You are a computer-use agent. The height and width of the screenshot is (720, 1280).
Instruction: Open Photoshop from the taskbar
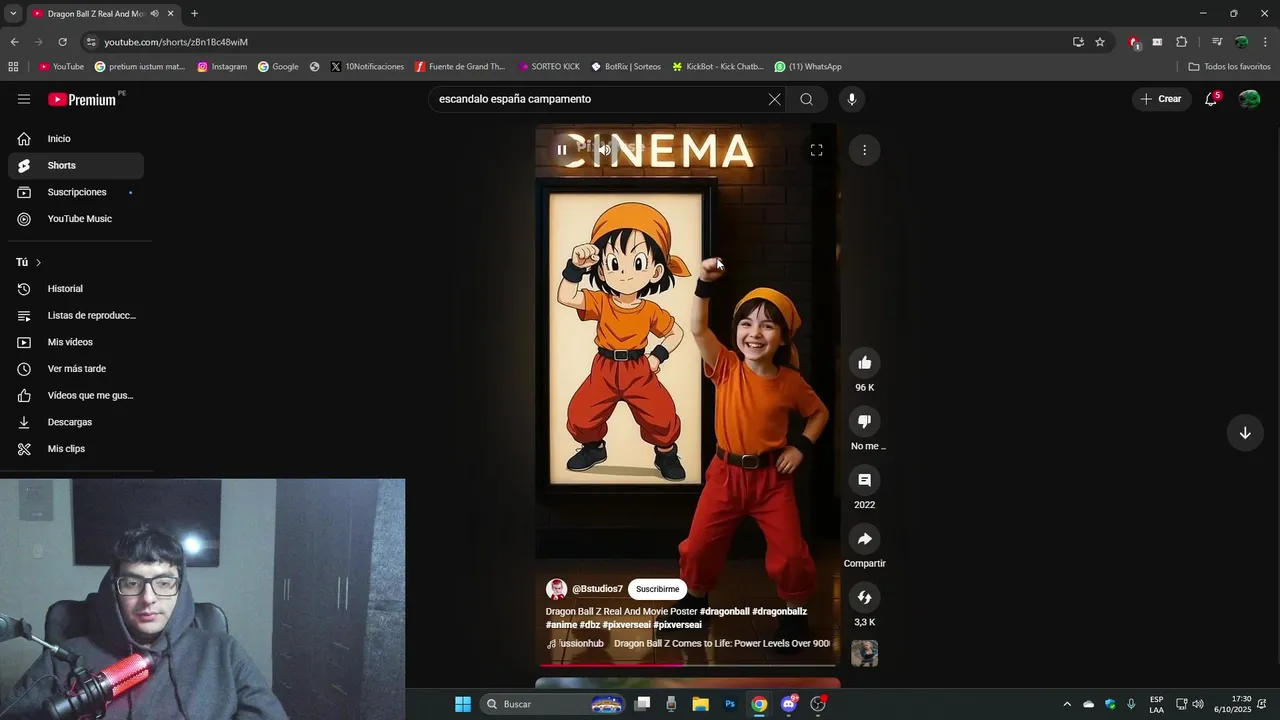point(730,704)
